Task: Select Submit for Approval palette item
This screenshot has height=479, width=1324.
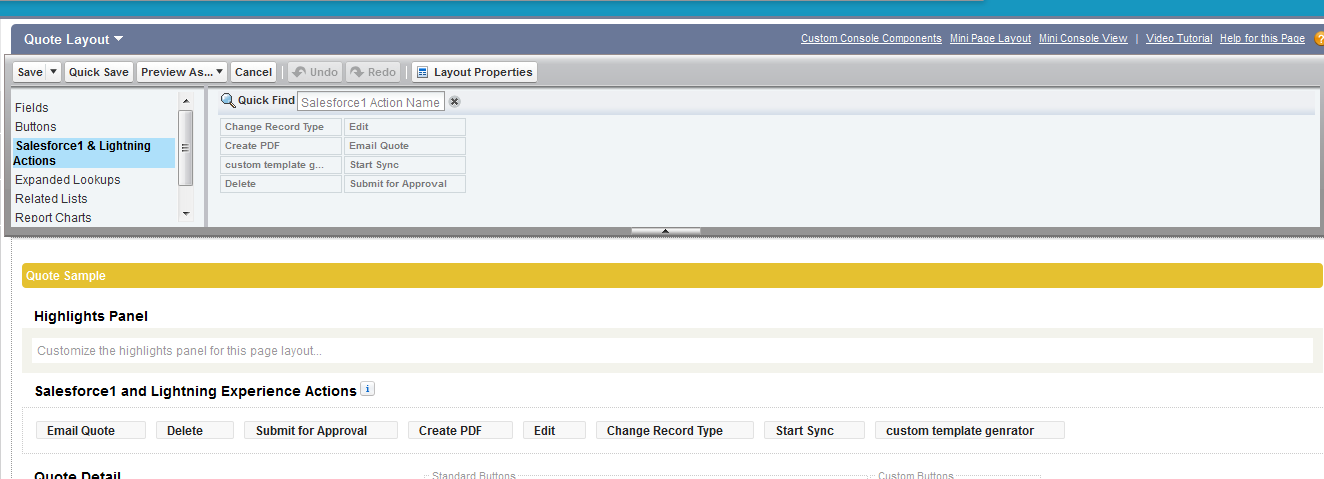Action: pos(404,184)
